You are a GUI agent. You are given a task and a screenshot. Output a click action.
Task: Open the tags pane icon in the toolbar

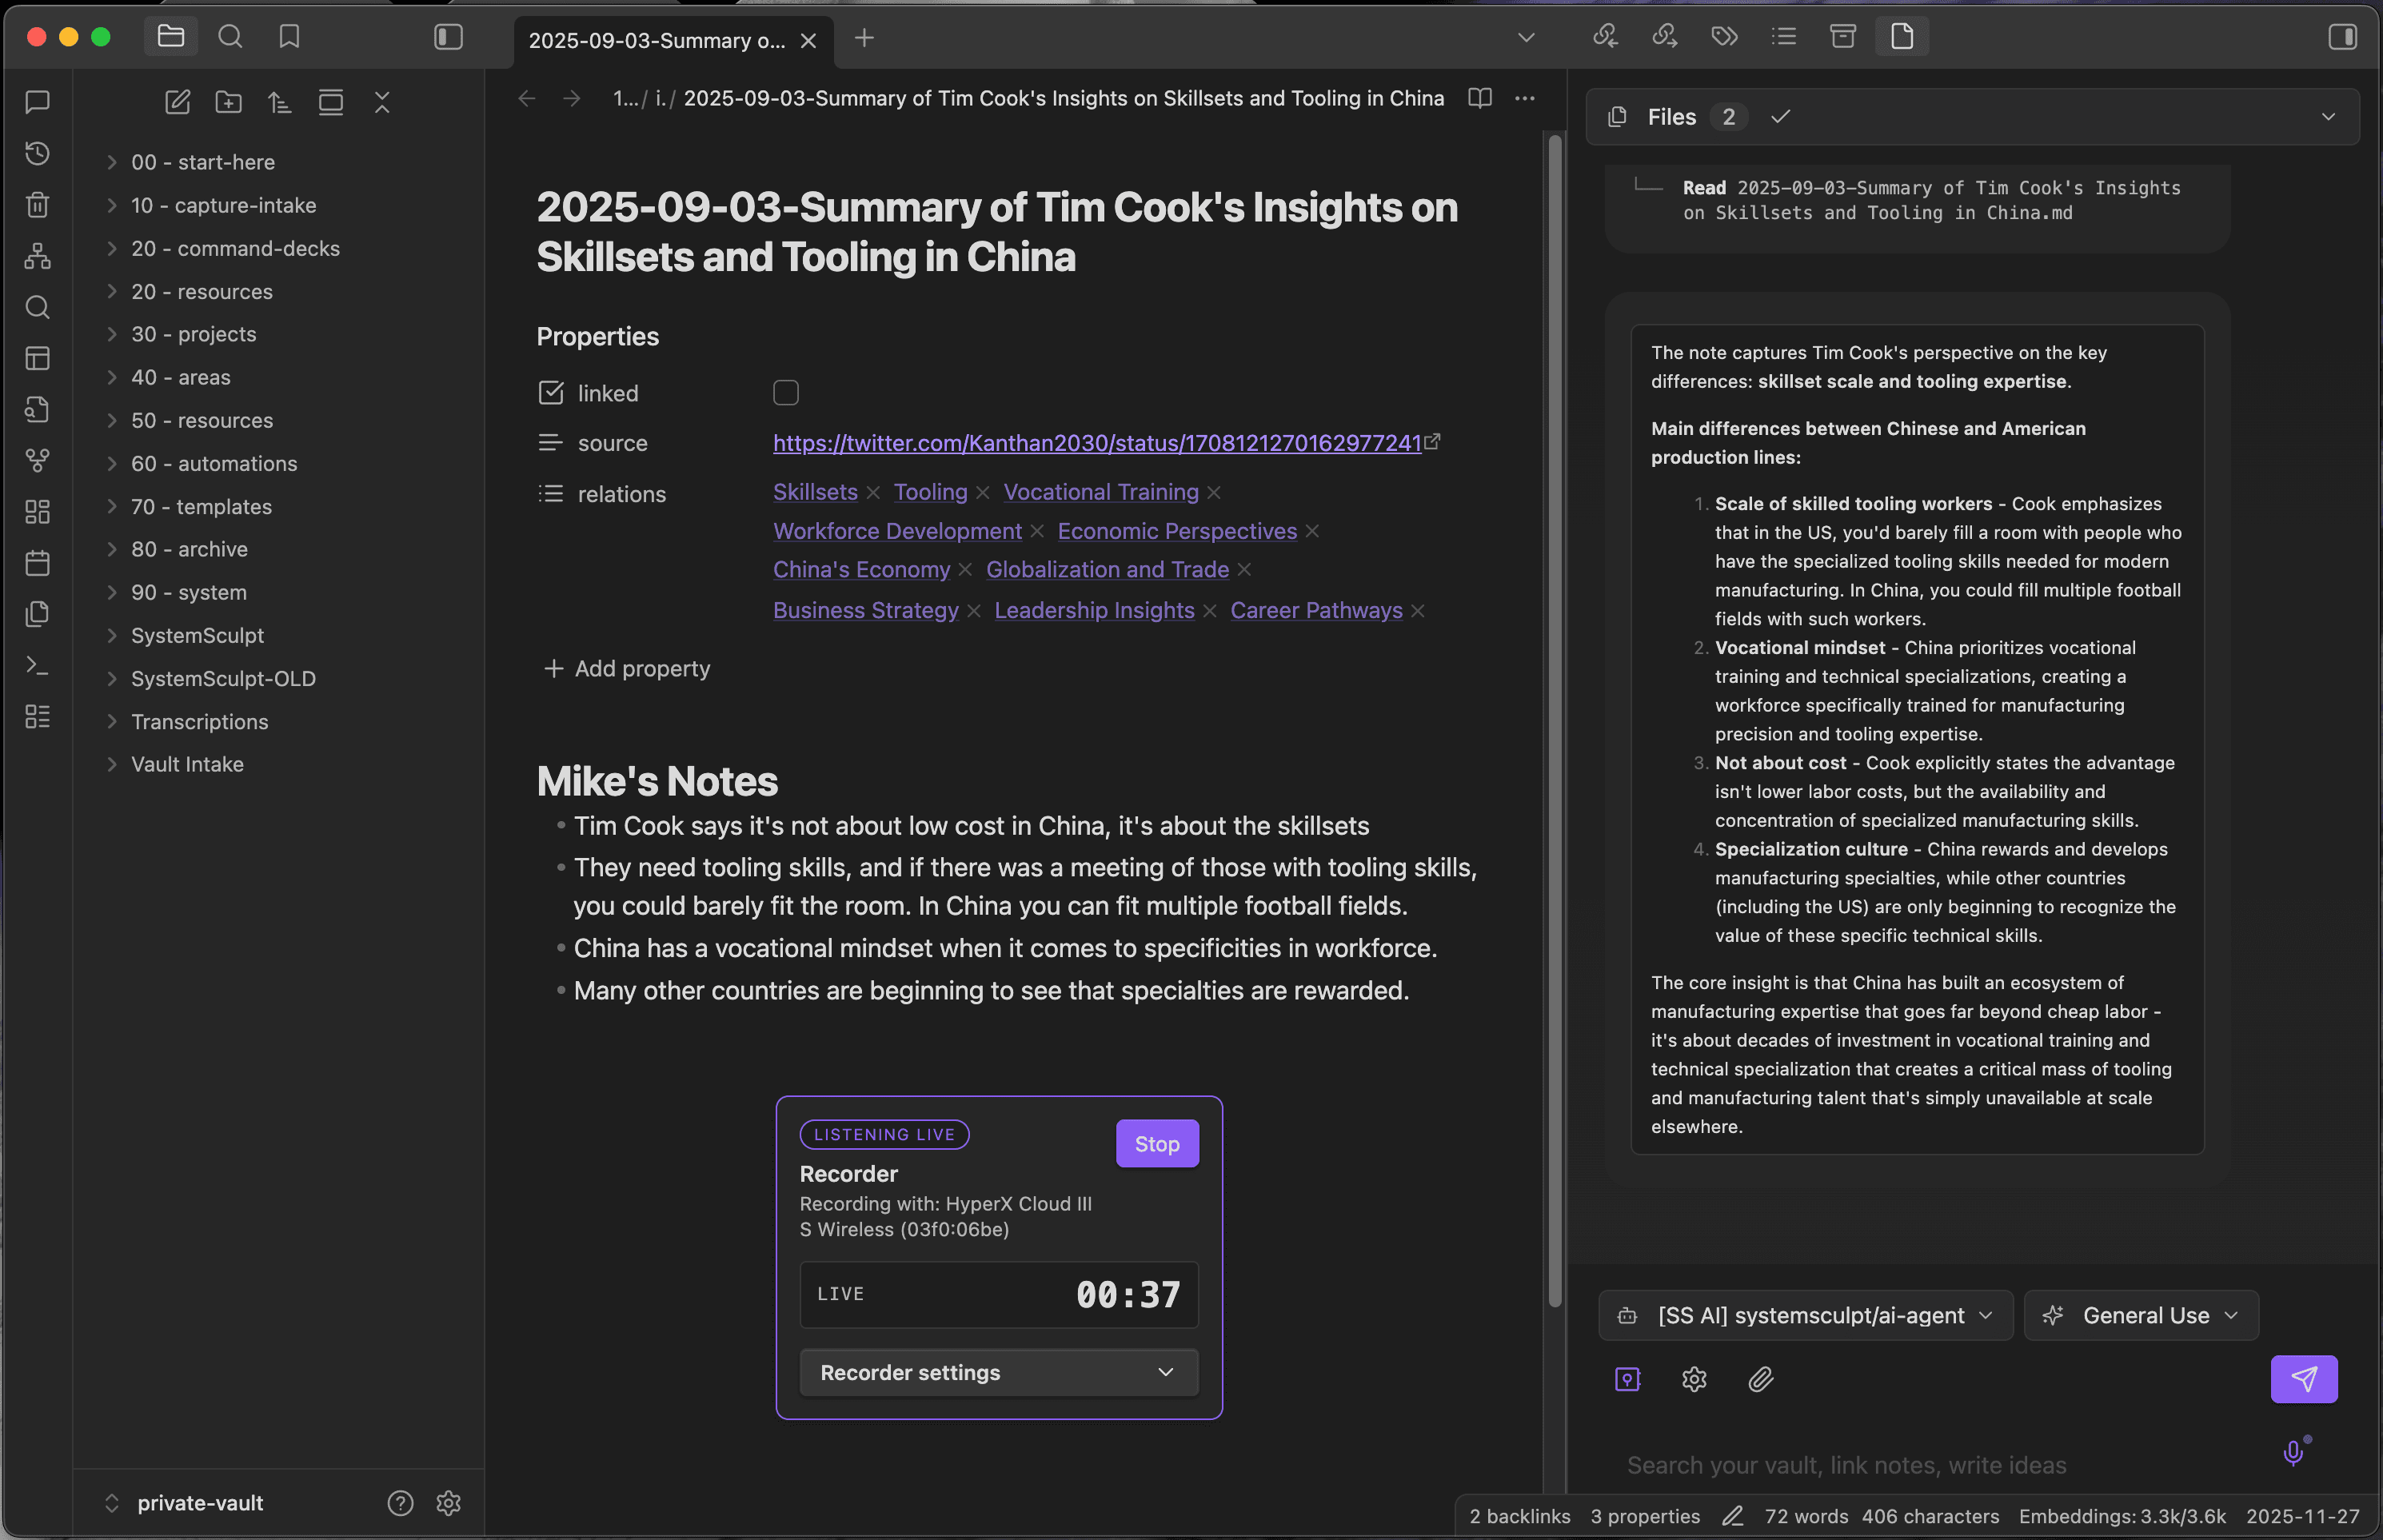1723,36
